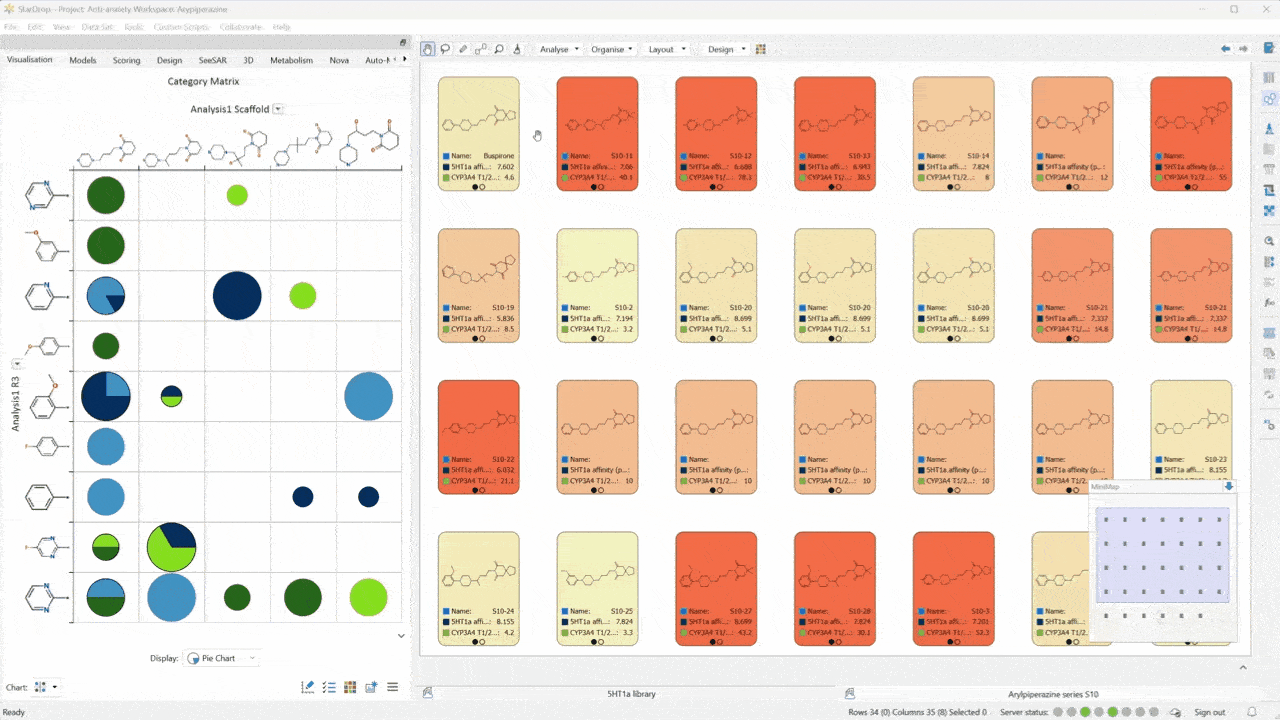Switch to the 5HT1a library dataset
The width and height of the screenshot is (1280, 720).
(631, 693)
